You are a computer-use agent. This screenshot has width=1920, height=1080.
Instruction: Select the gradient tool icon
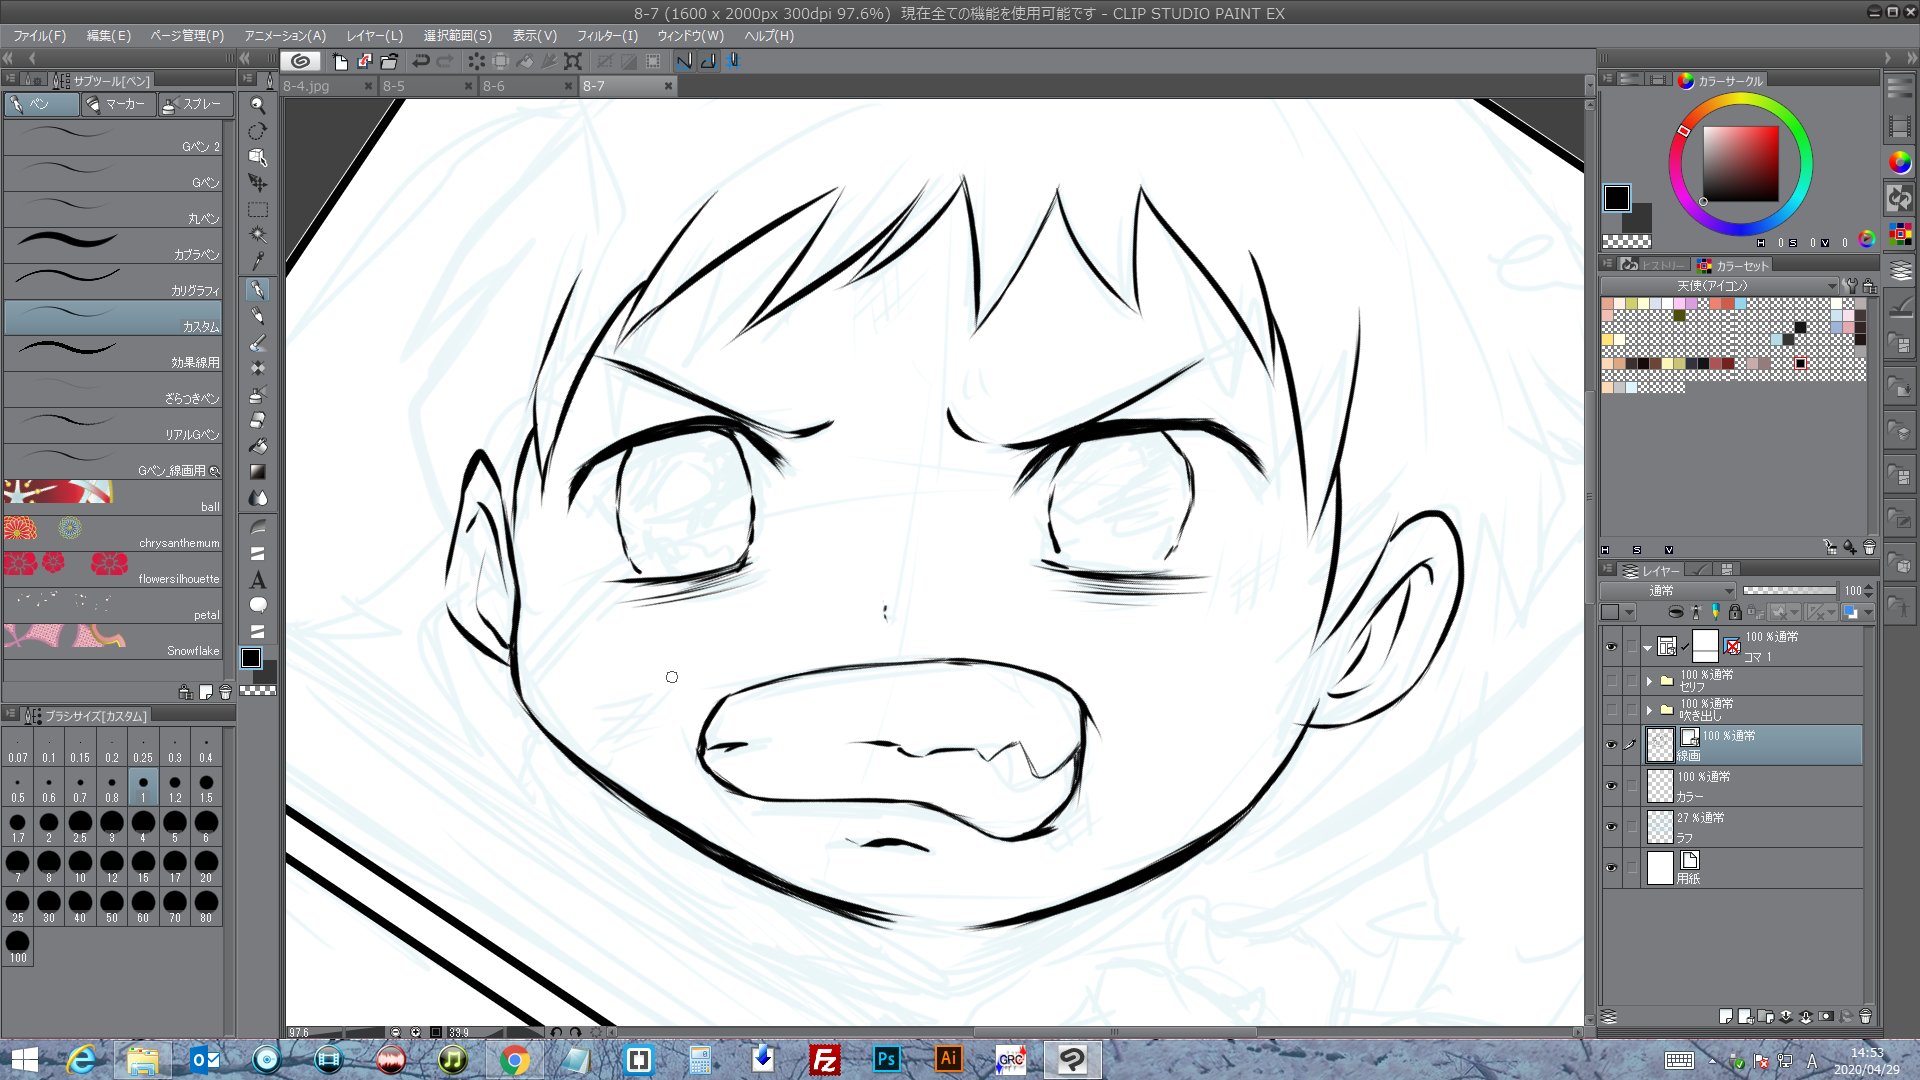tap(258, 472)
